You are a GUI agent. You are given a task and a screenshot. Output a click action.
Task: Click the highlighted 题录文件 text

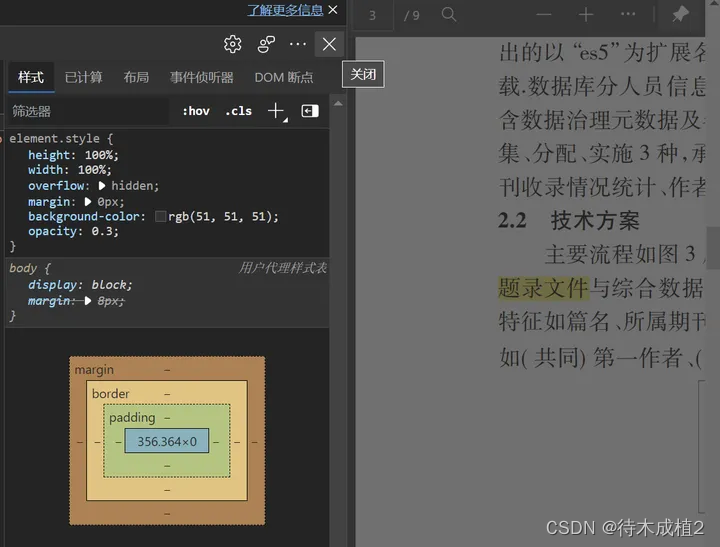543,288
